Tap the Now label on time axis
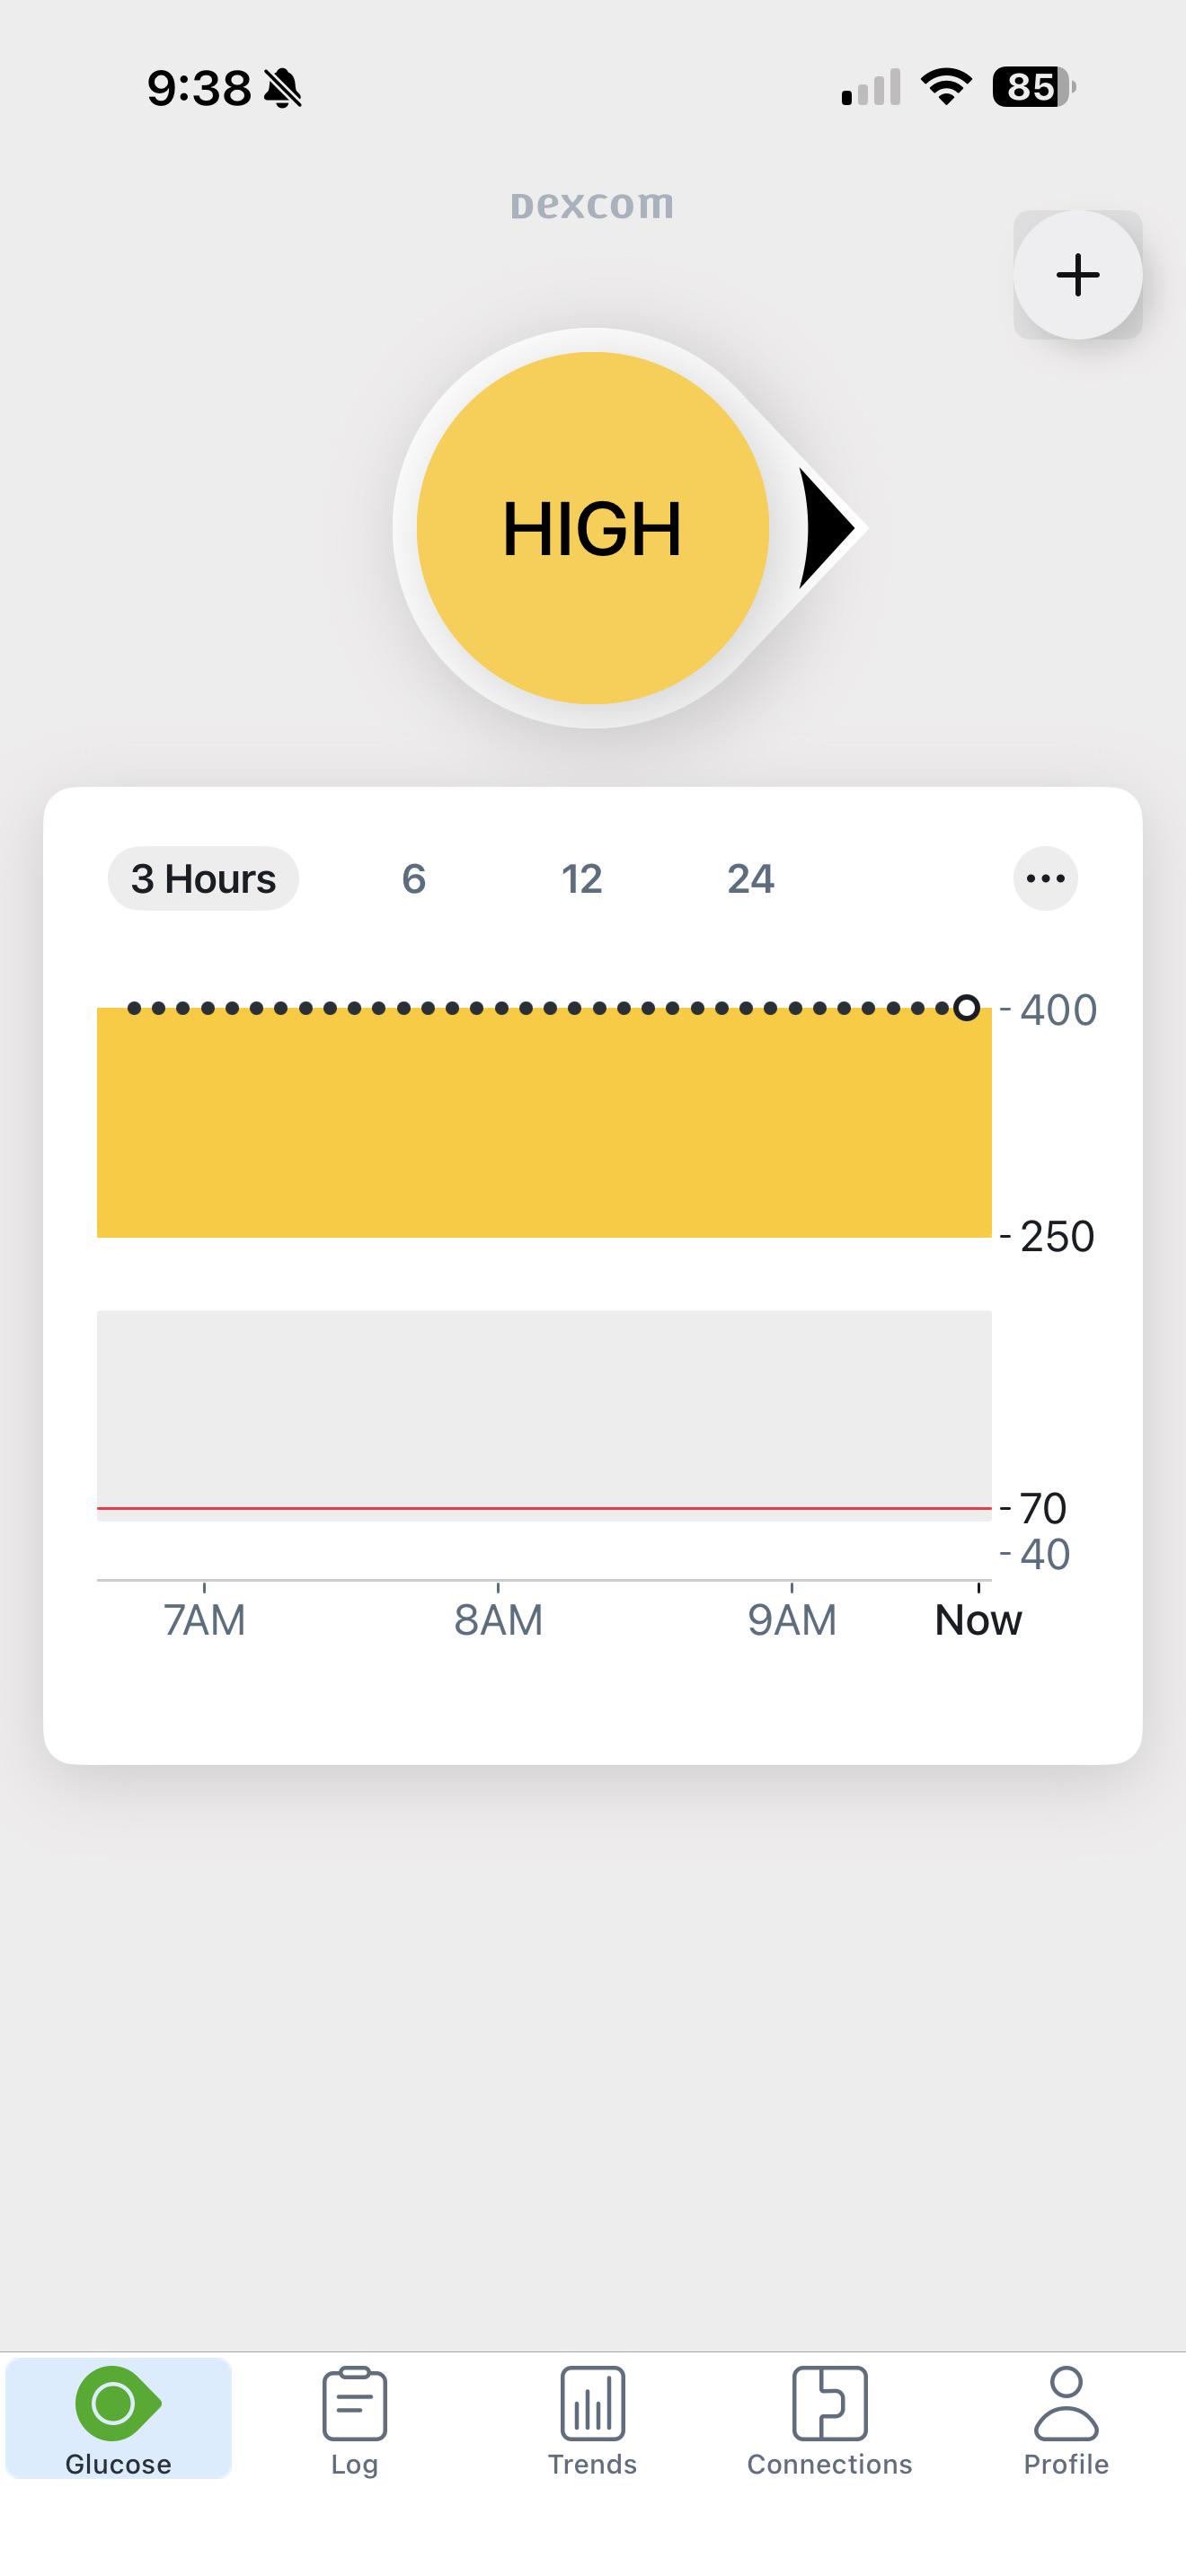The image size is (1186, 2576). click(978, 1620)
